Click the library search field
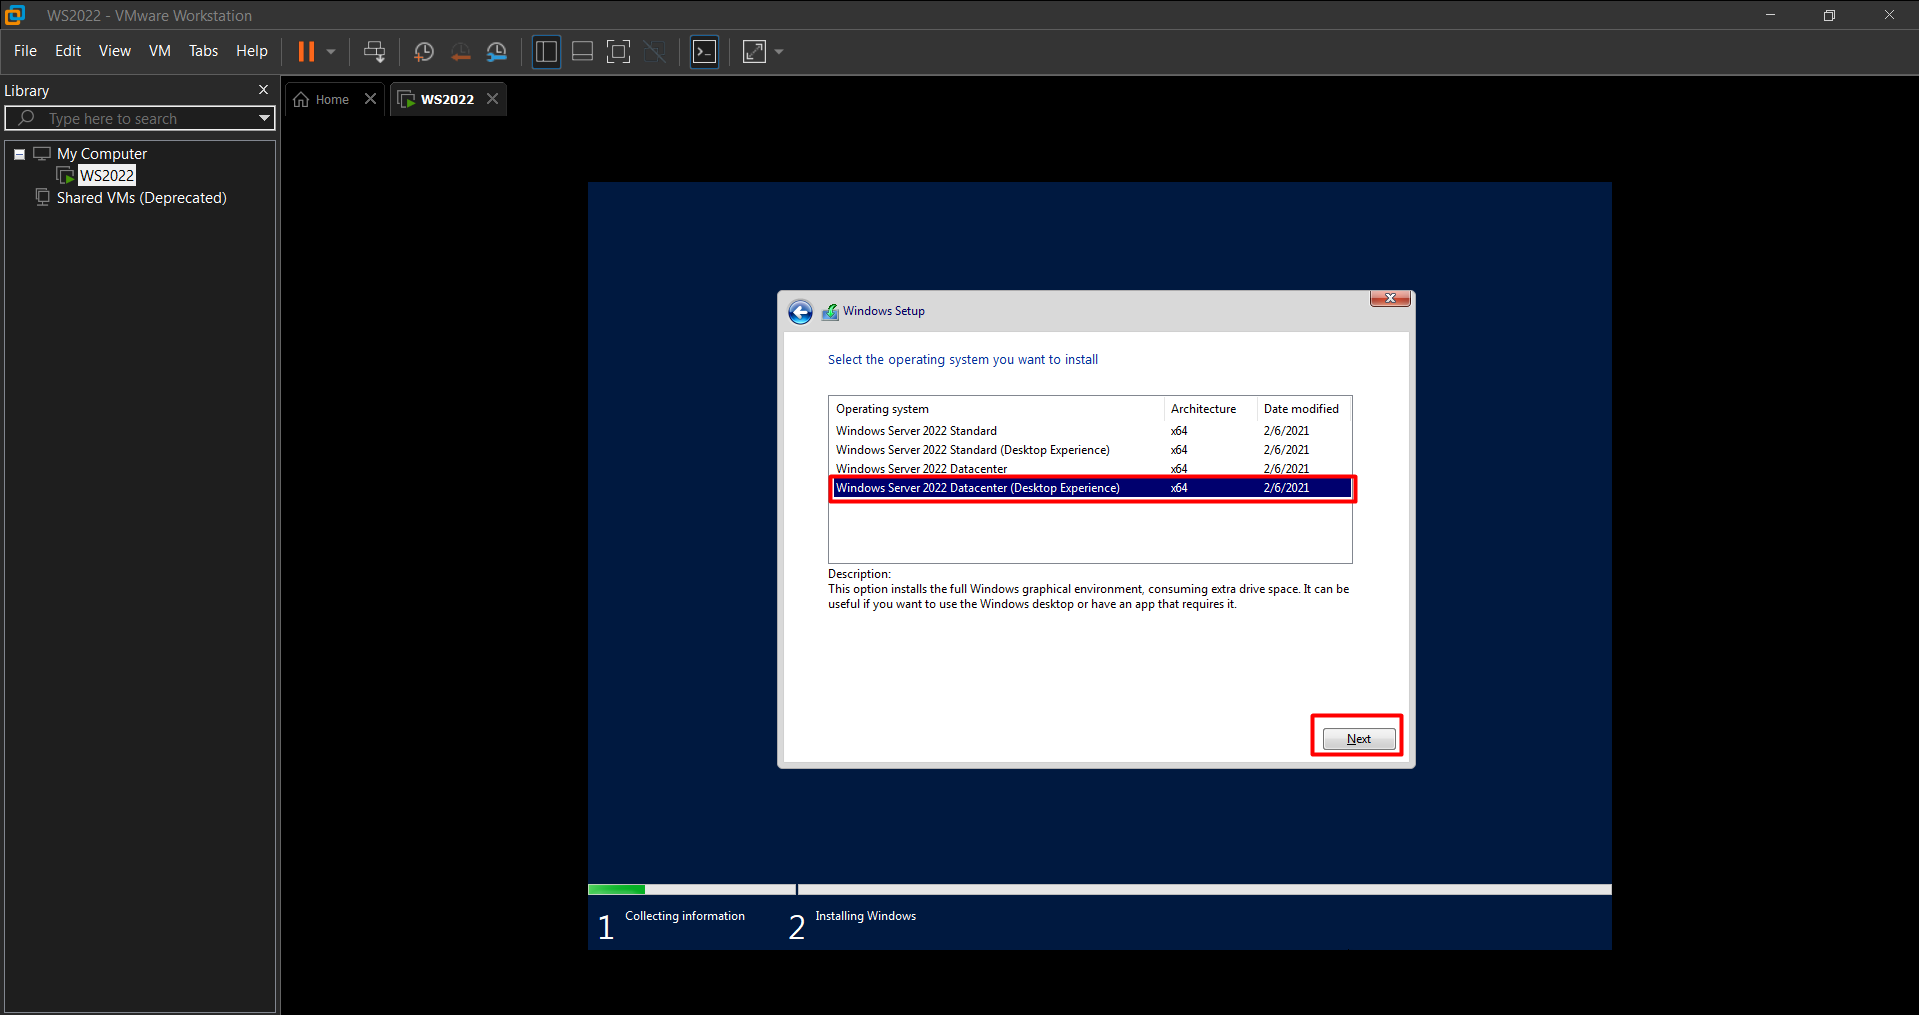Viewport: 1919px width, 1015px height. (140, 118)
